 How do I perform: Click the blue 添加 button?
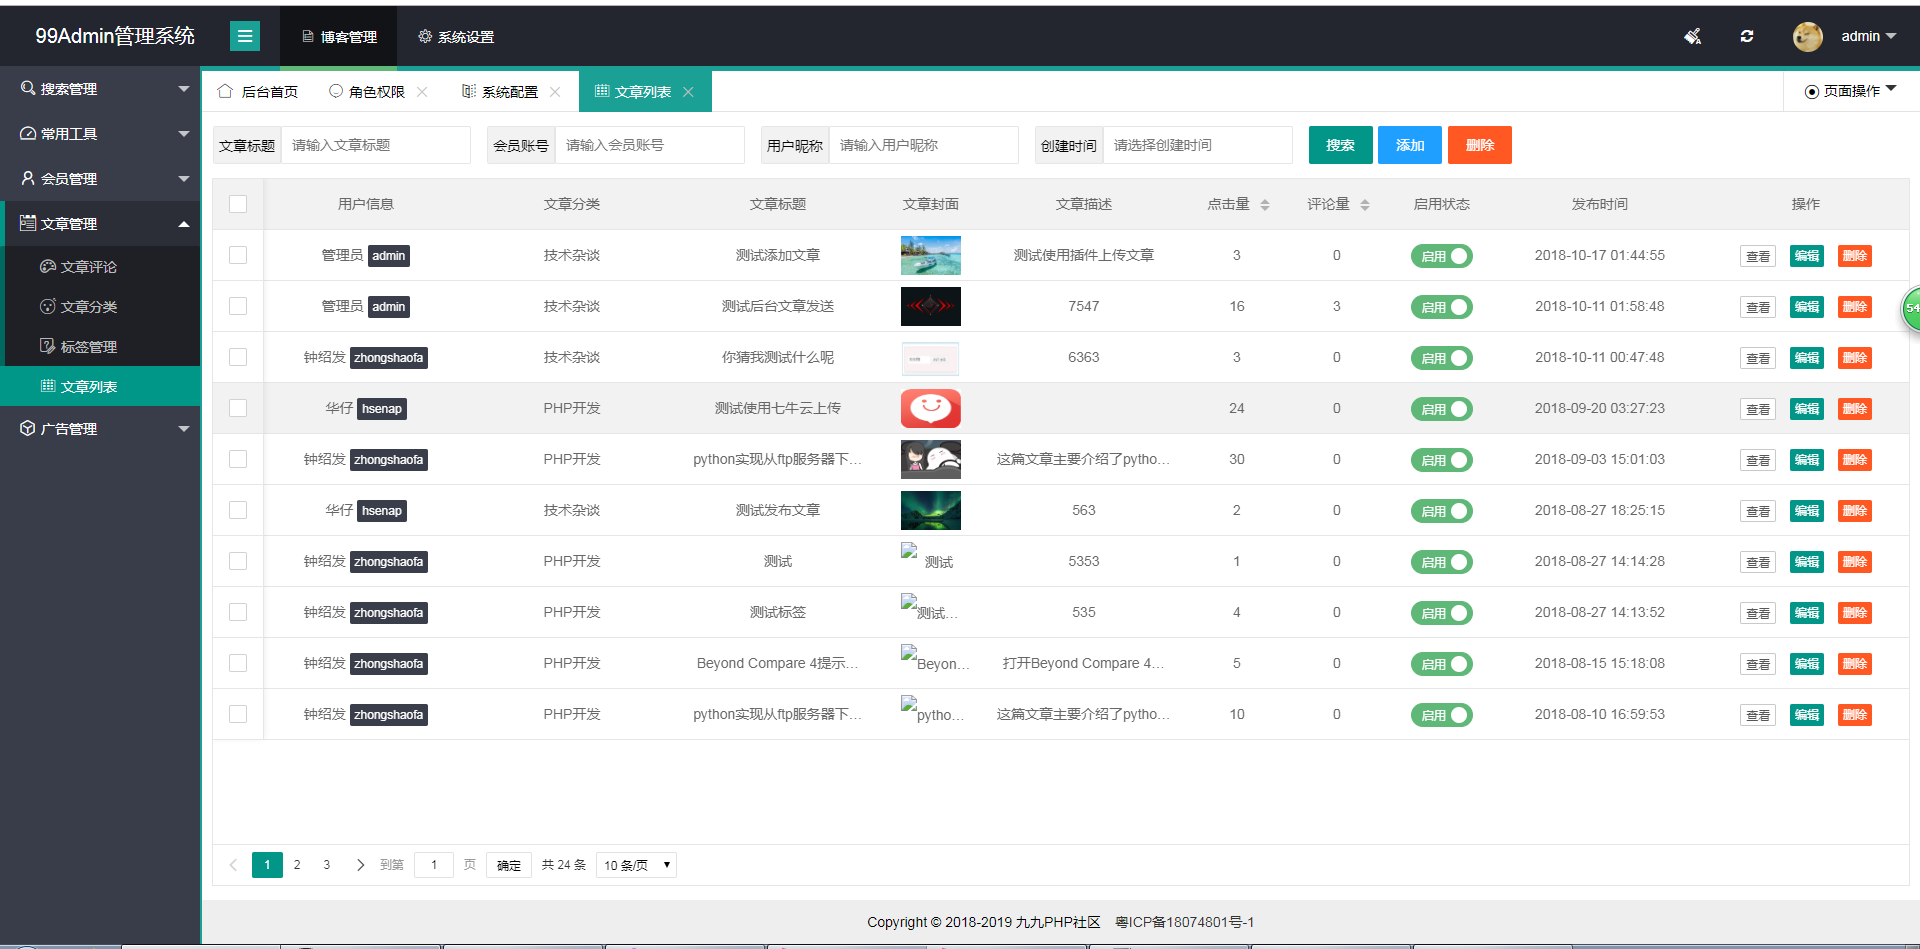(x=1409, y=145)
